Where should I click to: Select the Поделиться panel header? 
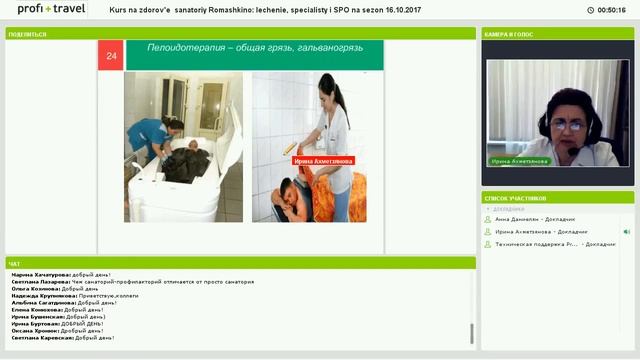(240, 34)
